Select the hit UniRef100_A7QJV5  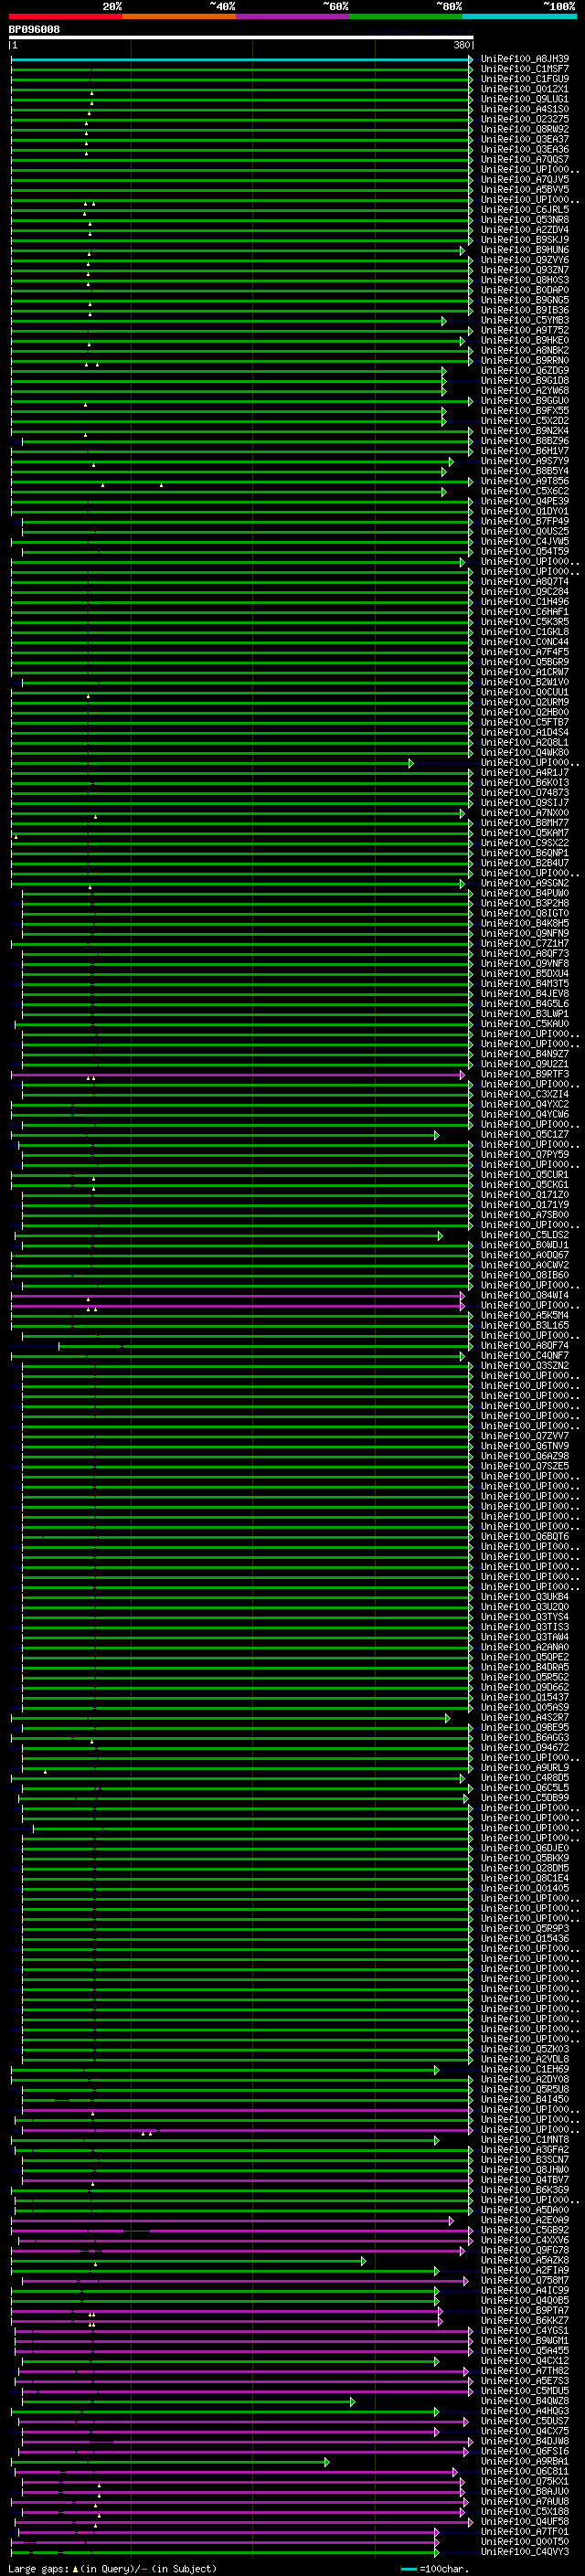tap(525, 180)
